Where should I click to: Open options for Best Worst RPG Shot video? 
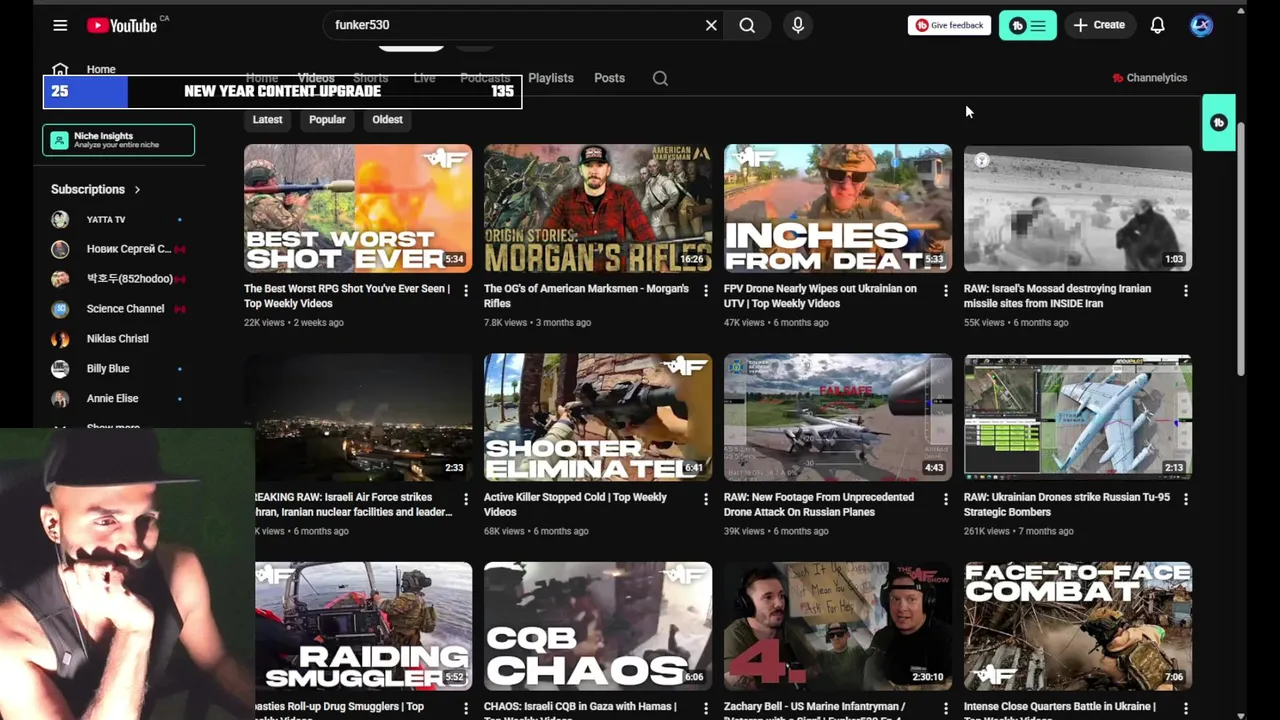tap(465, 291)
